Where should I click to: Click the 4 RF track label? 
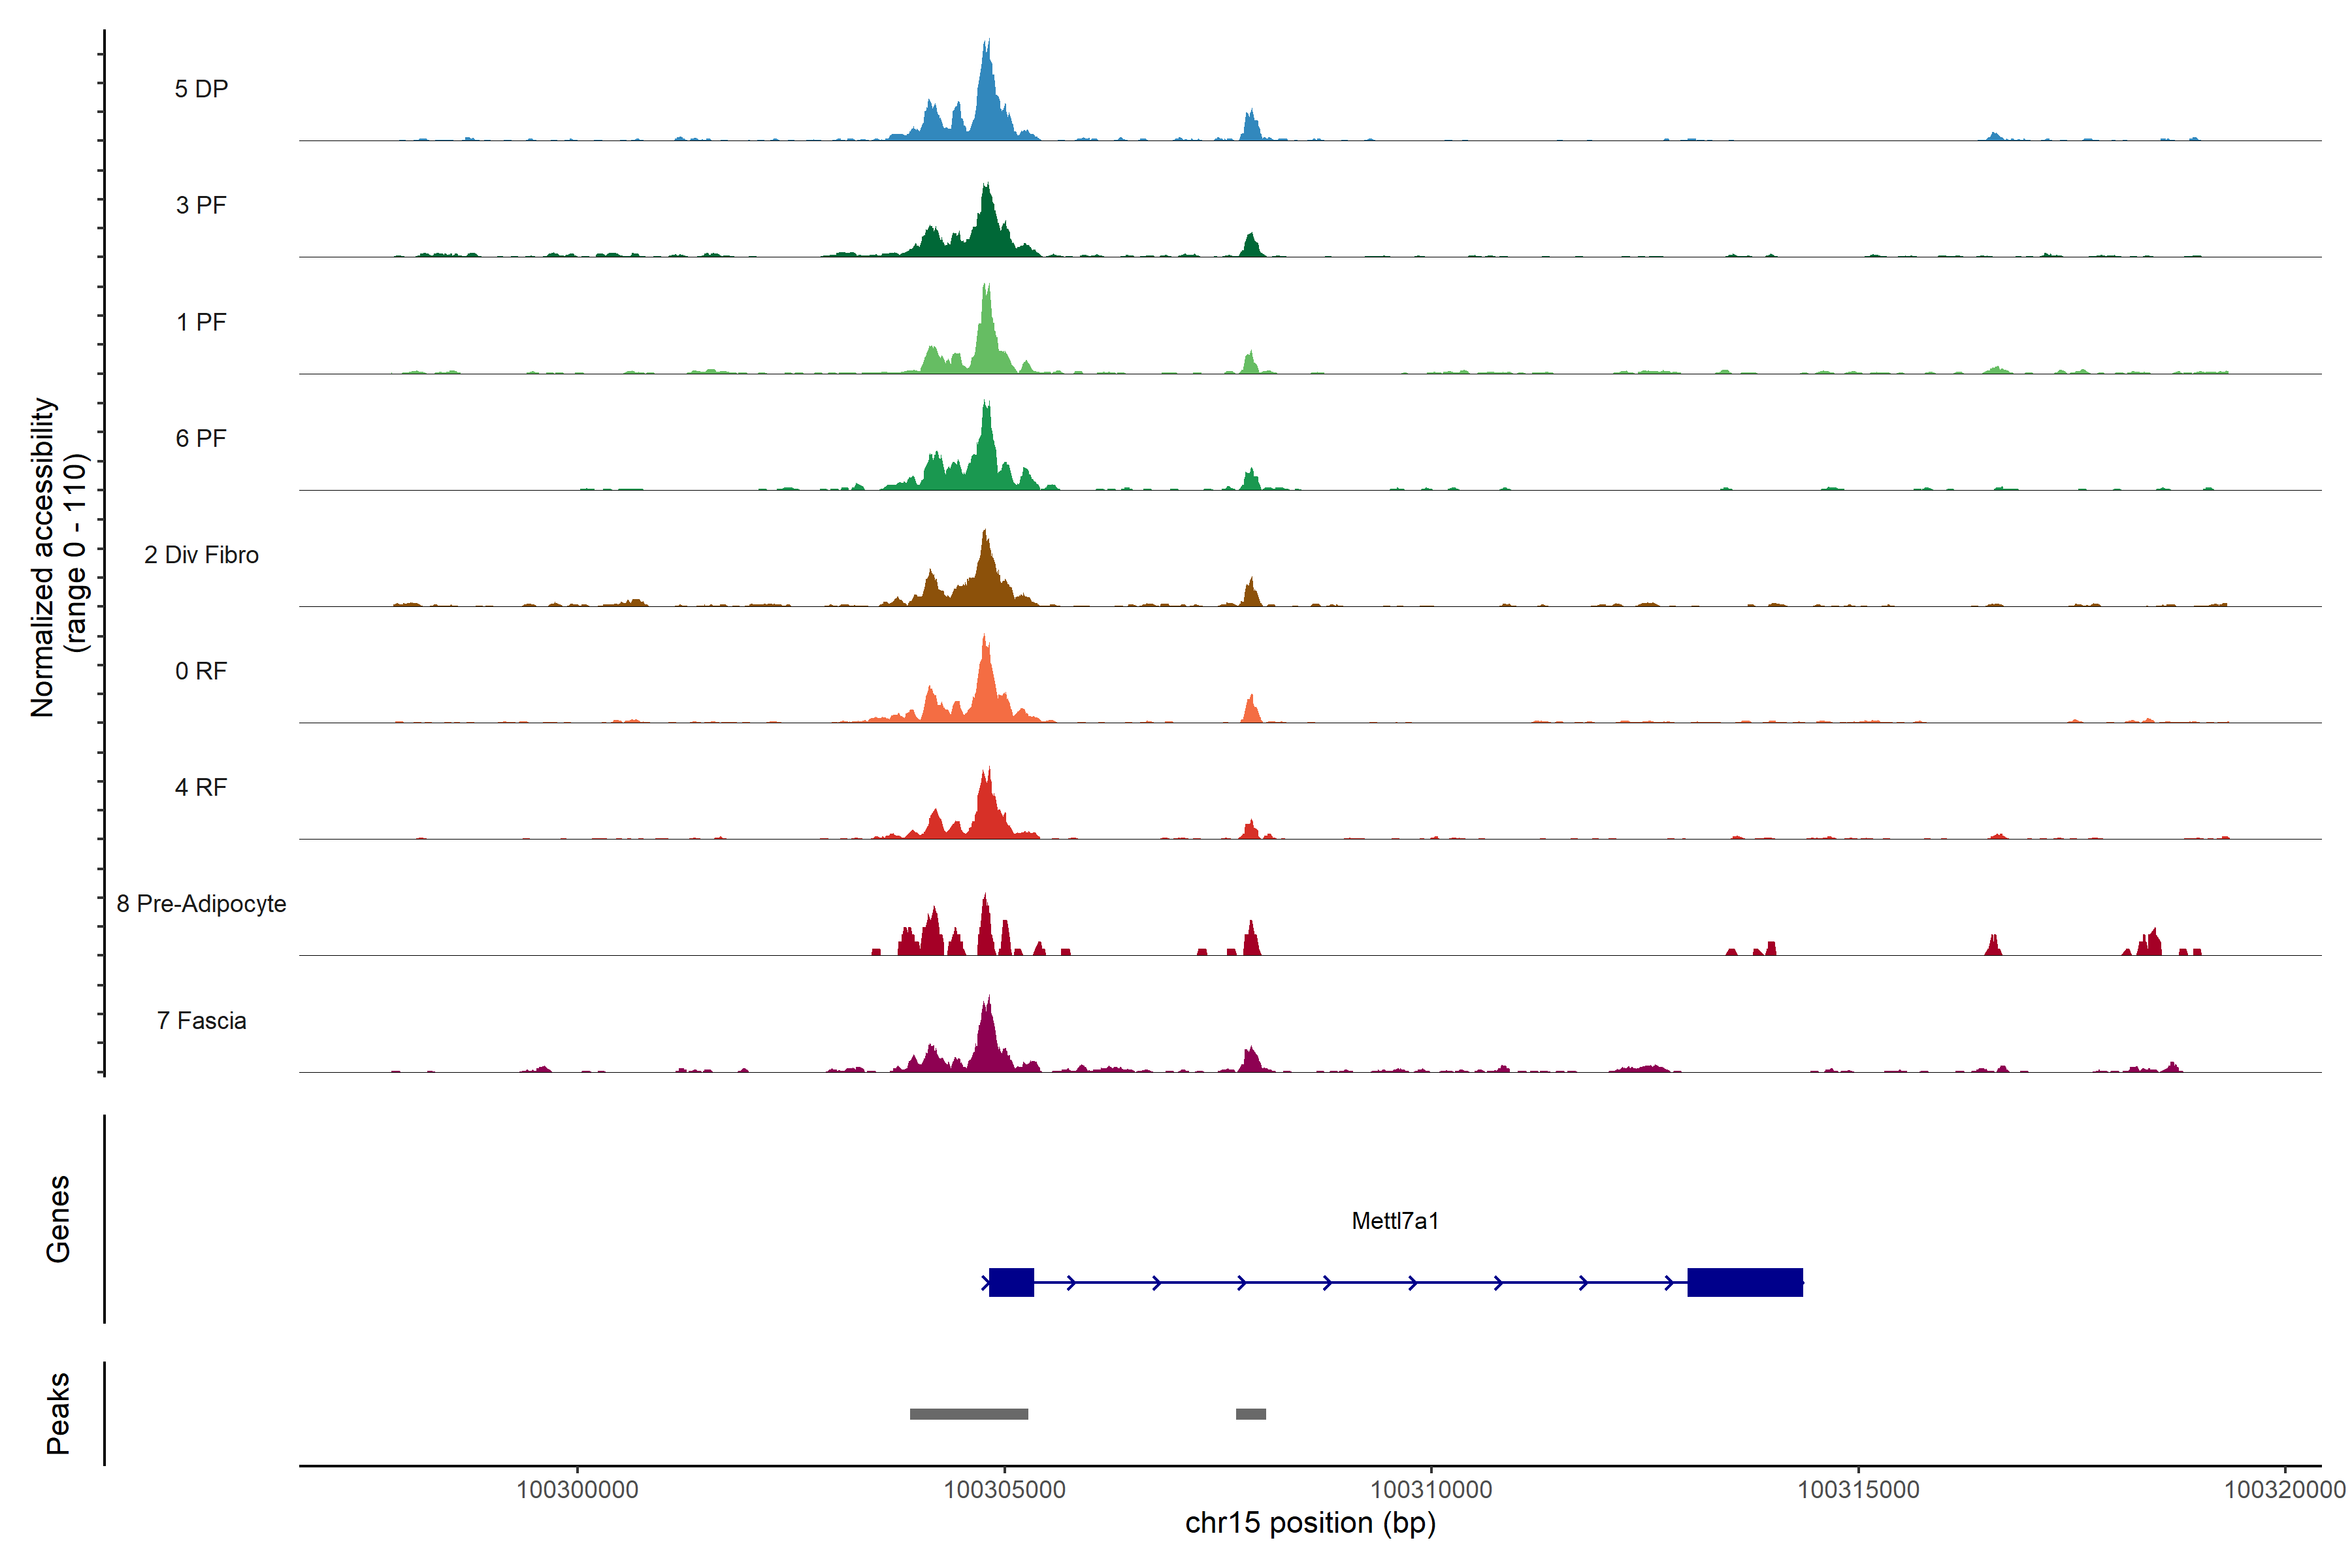click(201, 787)
